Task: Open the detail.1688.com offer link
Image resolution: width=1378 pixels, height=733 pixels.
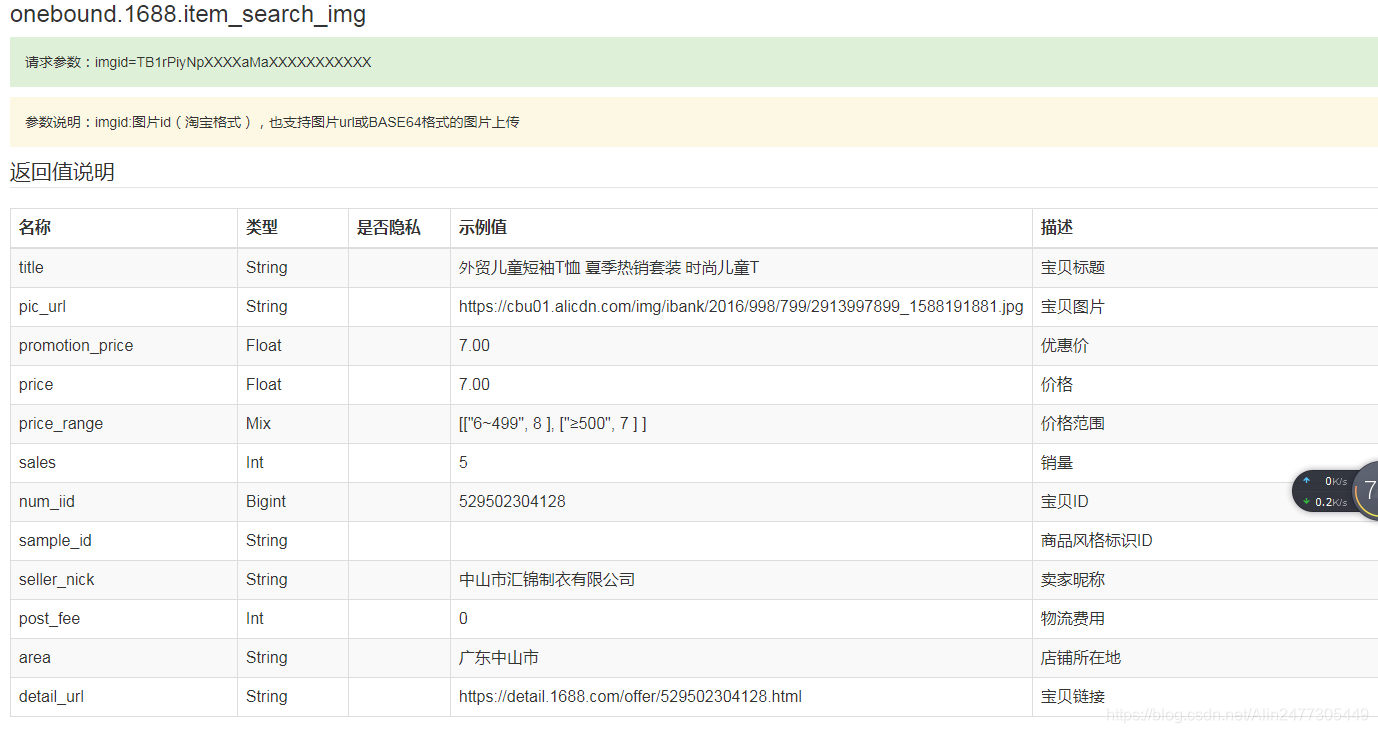Action: [630, 696]
